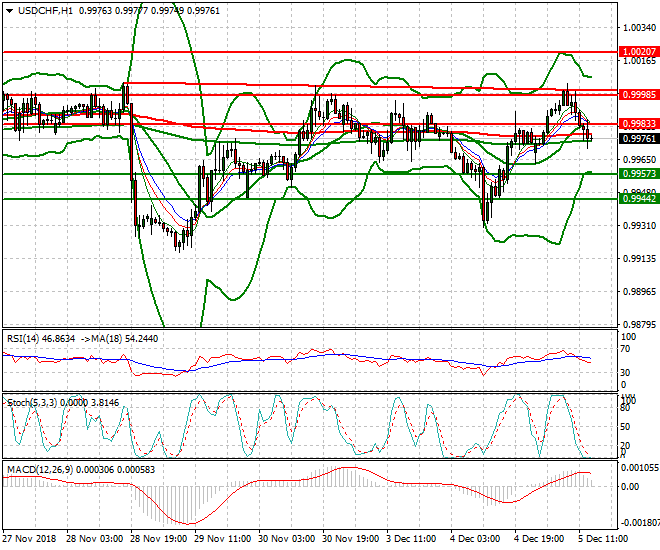This screenshot has height=550, width=660.
Task: Select the green 0.99442 support price label
Action: [x=639, y=199]
